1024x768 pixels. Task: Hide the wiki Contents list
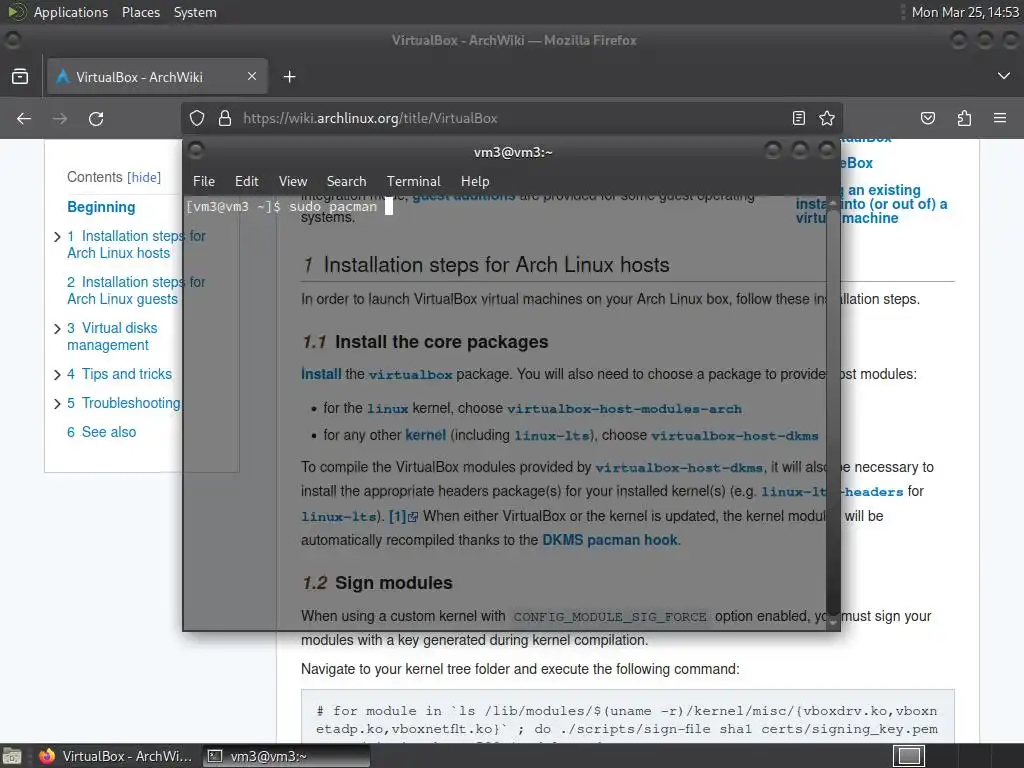tap(144, 177)
